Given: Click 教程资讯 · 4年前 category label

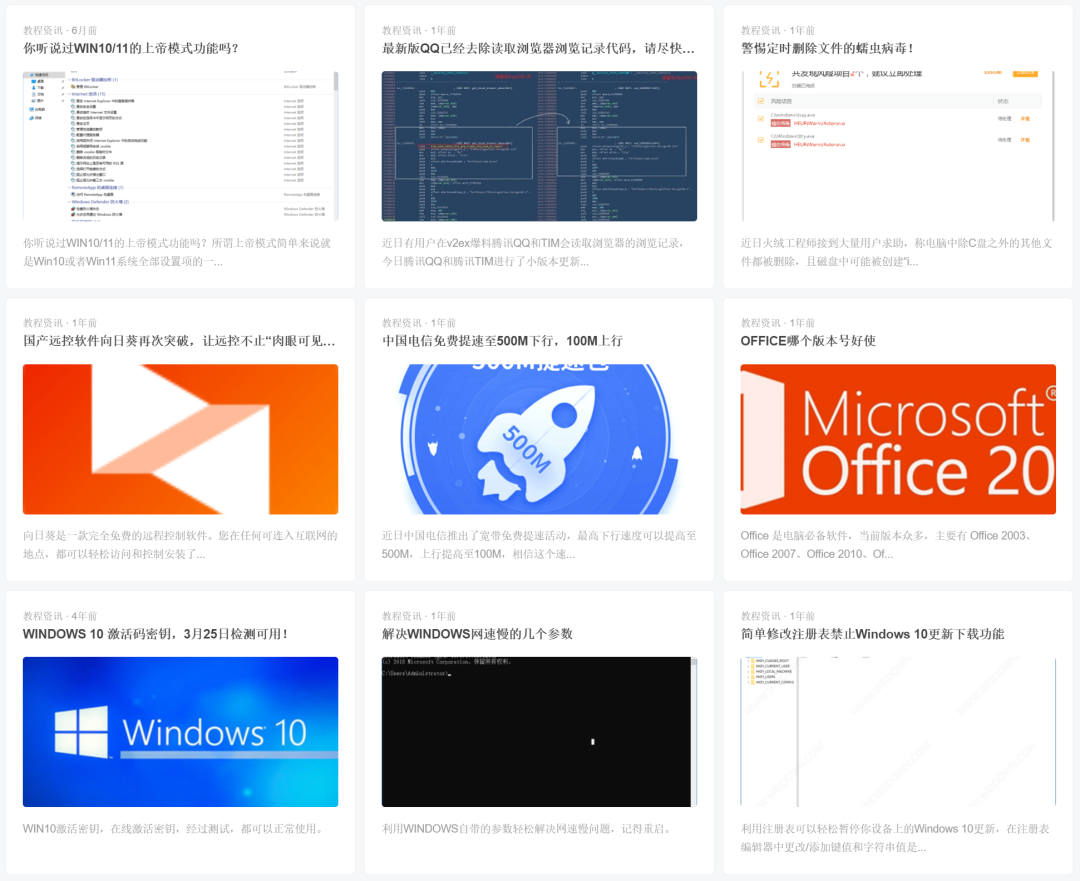Looking at the screenshot, I should [x=60, y=616].
